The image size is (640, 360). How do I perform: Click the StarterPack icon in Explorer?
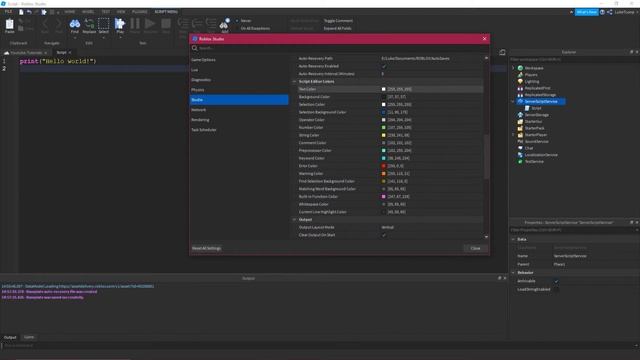click(520, 128)
